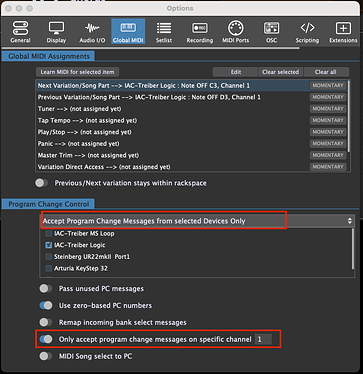The width and height of the screenshot is (363, 374).
Task: Enable Pass unused PC messages
Action: 46,289
